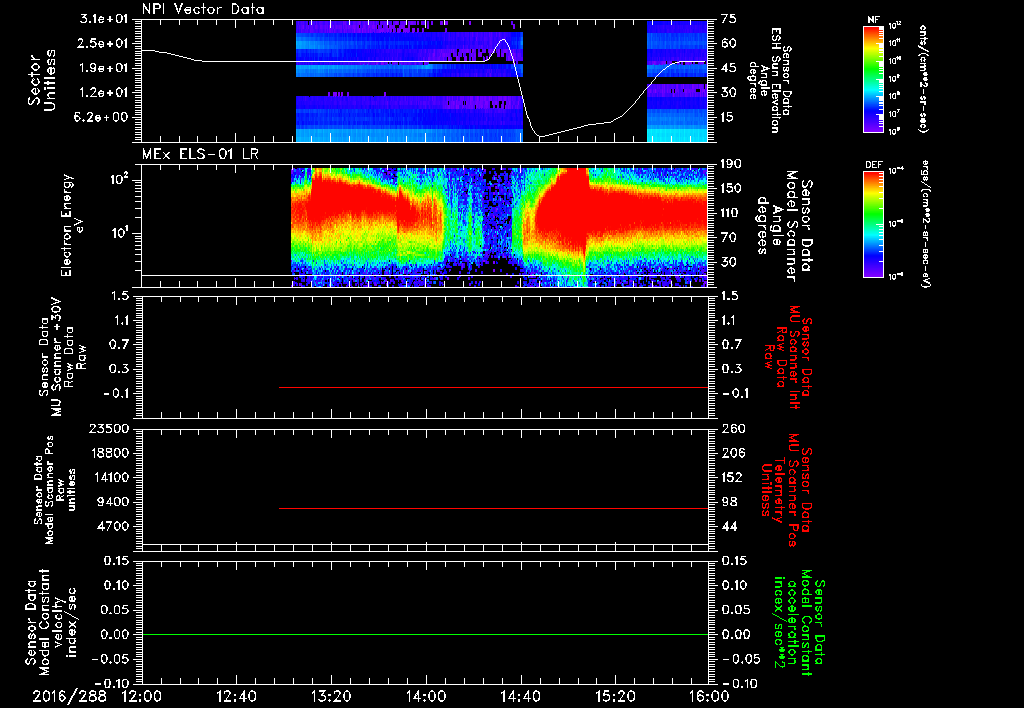This screenshot has width=1024, height=708.
Task: Click the 16:00 time tick label
Action: [709, 696]
